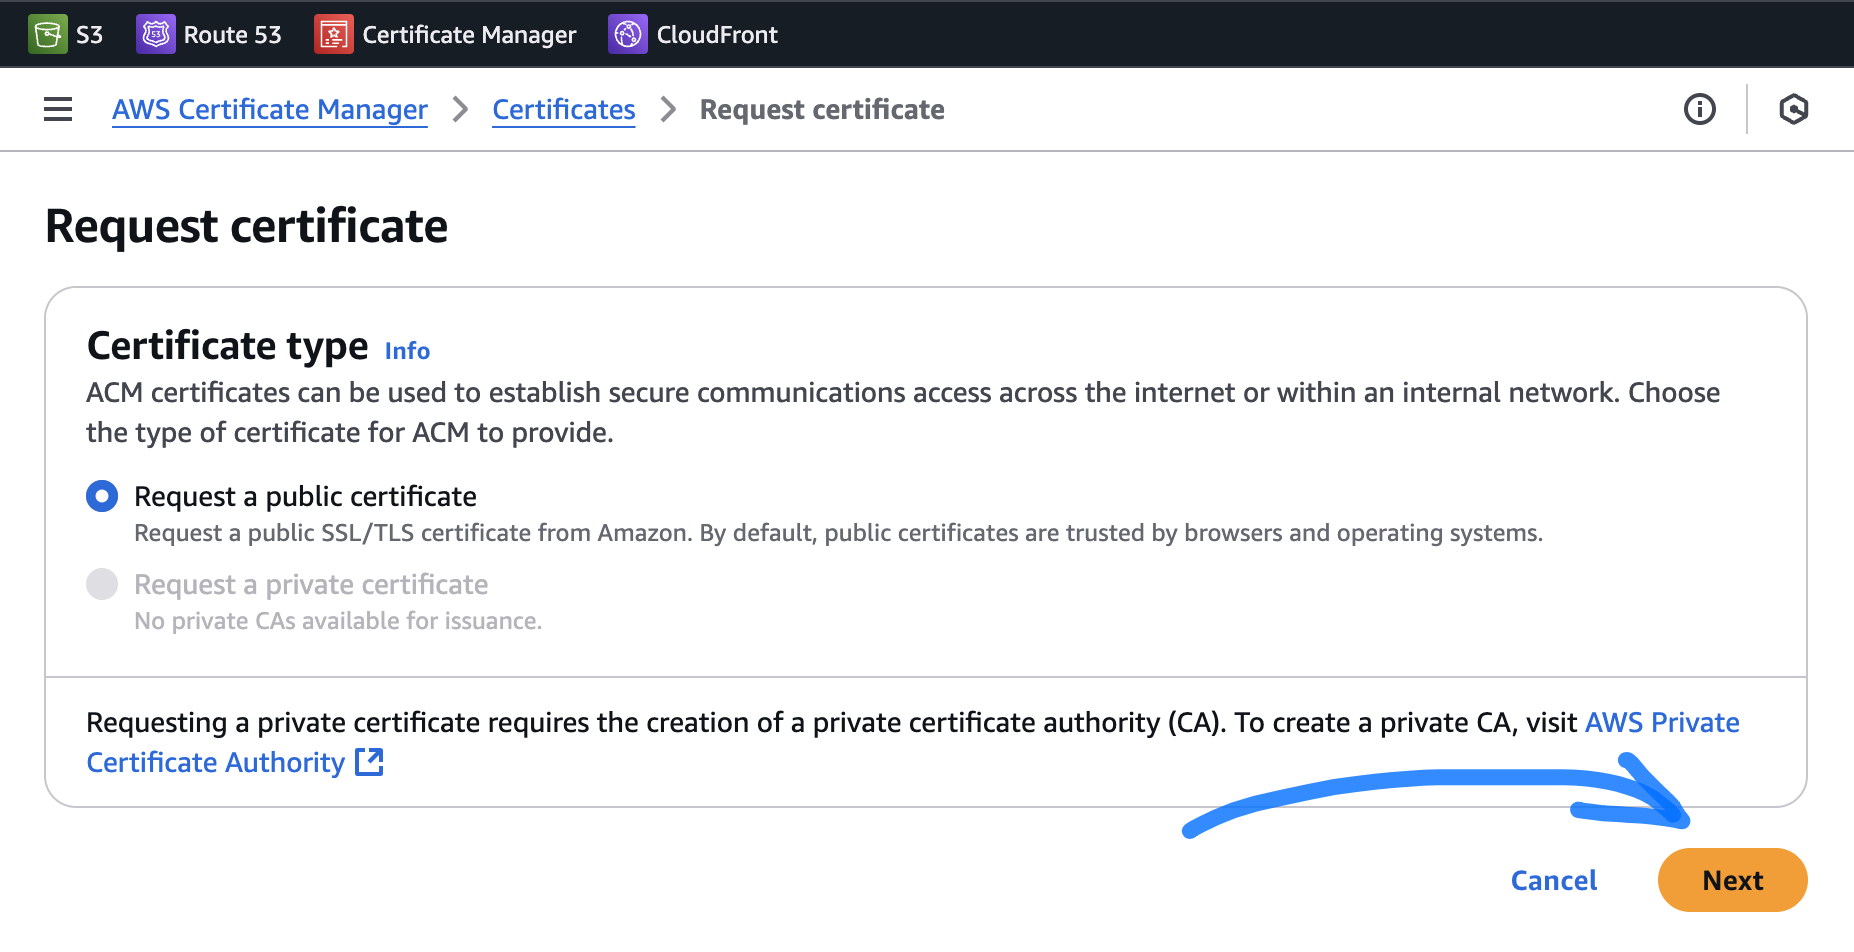This screenshot has width=1854, height=952.
Task: Select Request a public certificate radio
Action: point(102,496)
